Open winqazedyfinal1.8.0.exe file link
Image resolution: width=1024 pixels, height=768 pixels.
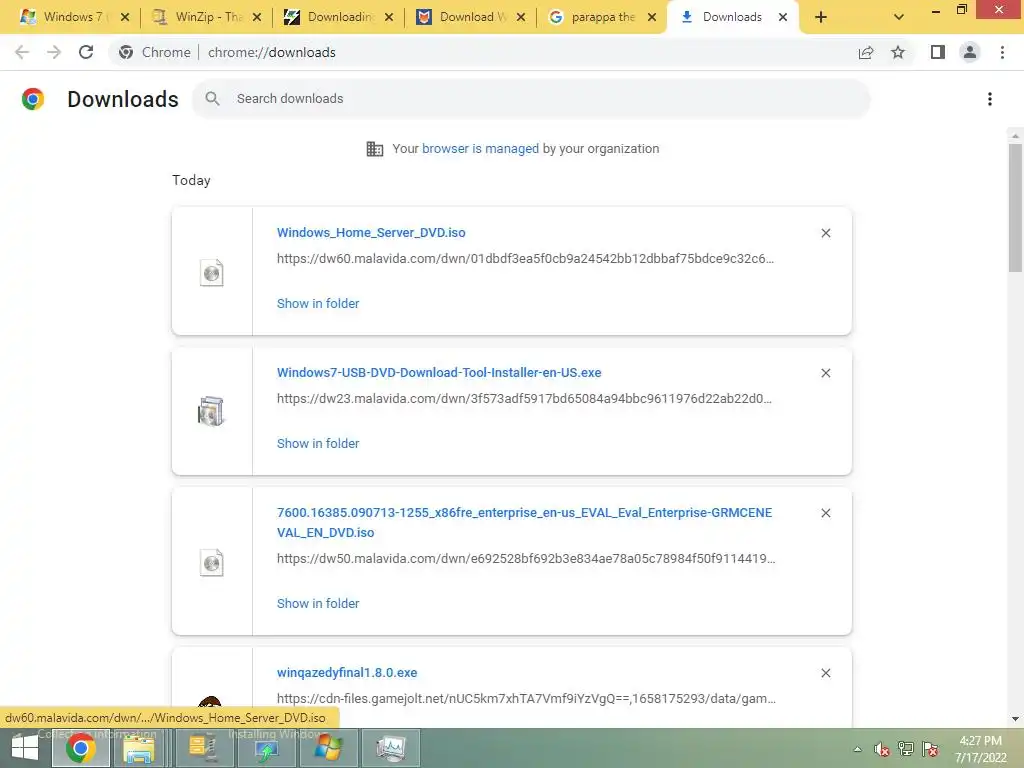pyautogui.click(x=347, y=673)
